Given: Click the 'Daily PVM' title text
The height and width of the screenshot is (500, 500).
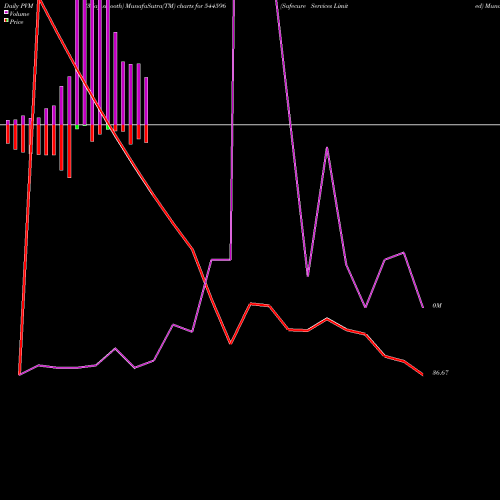Looking at the screenshot, I should pos(19,6).
